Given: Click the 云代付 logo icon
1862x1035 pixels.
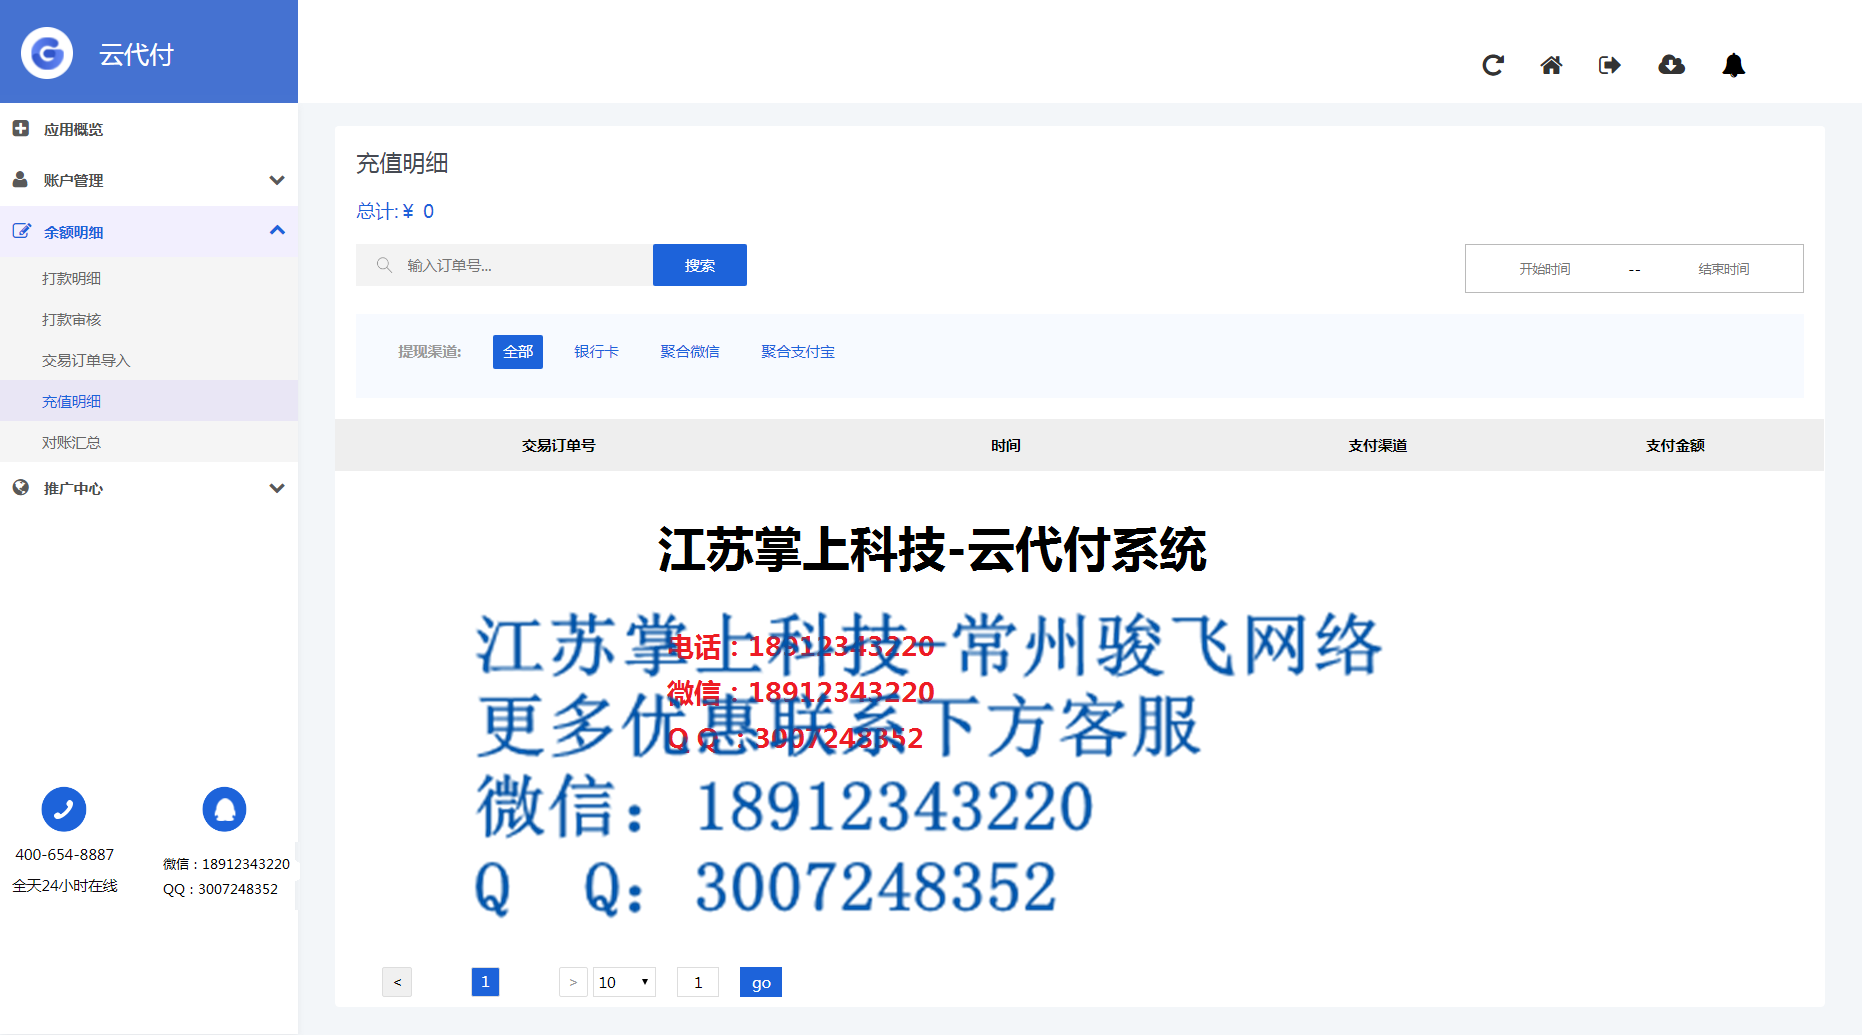Looking at the screenshot, I should 47,53.
